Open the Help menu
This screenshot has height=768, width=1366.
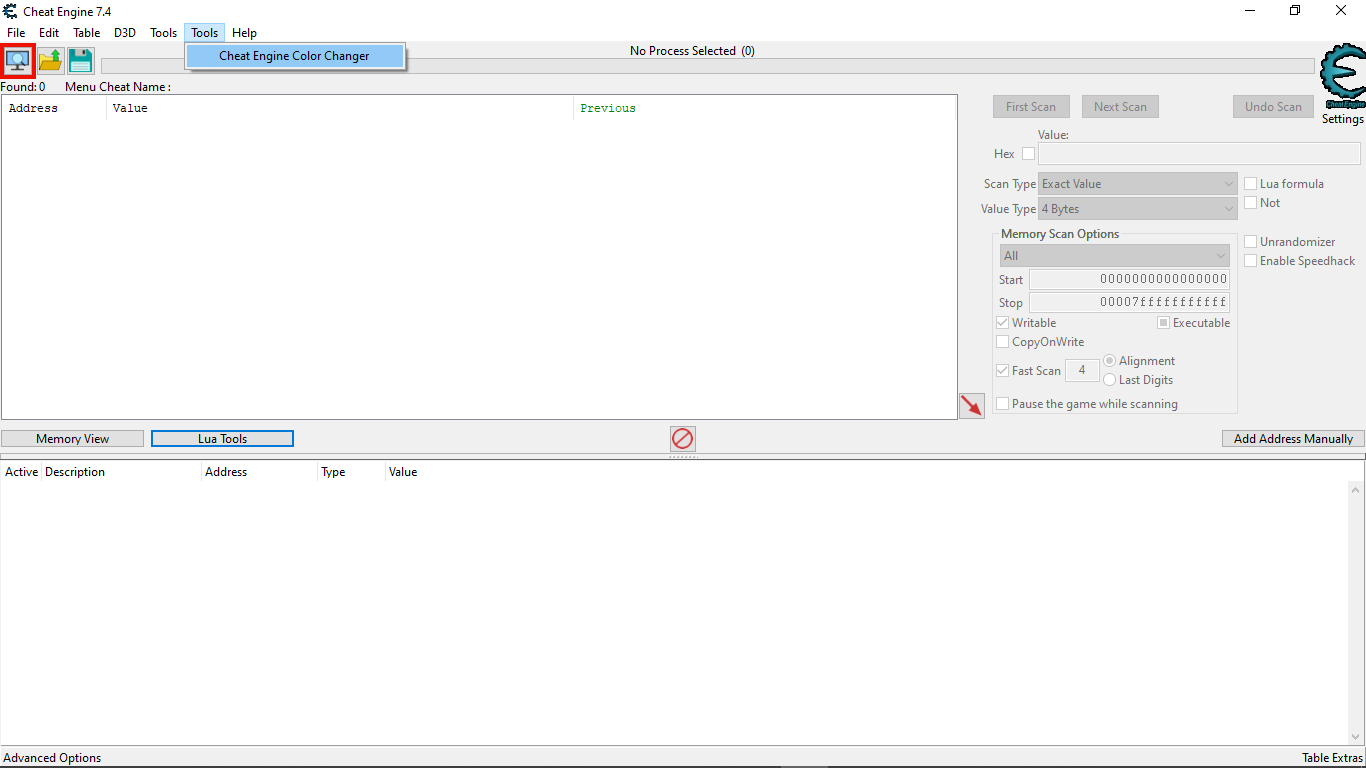coord(244,33)
